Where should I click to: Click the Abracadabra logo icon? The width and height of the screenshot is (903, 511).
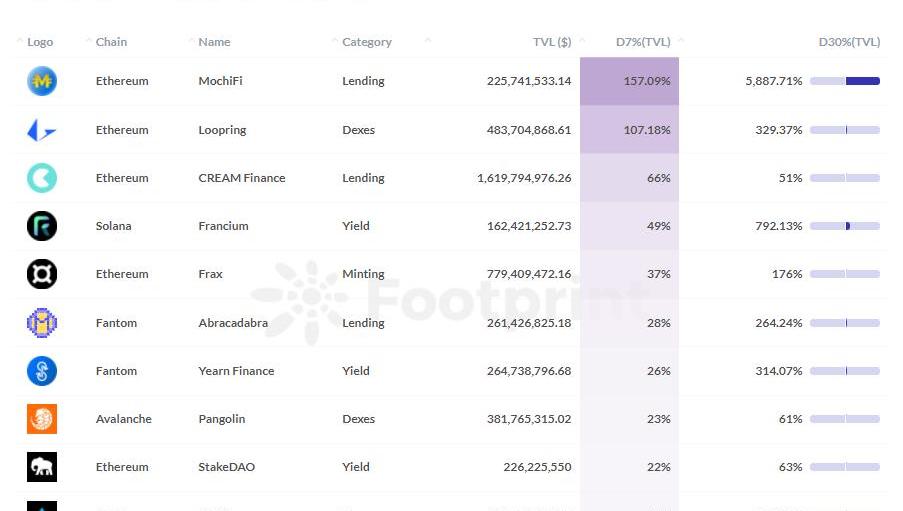pos(42,323)
